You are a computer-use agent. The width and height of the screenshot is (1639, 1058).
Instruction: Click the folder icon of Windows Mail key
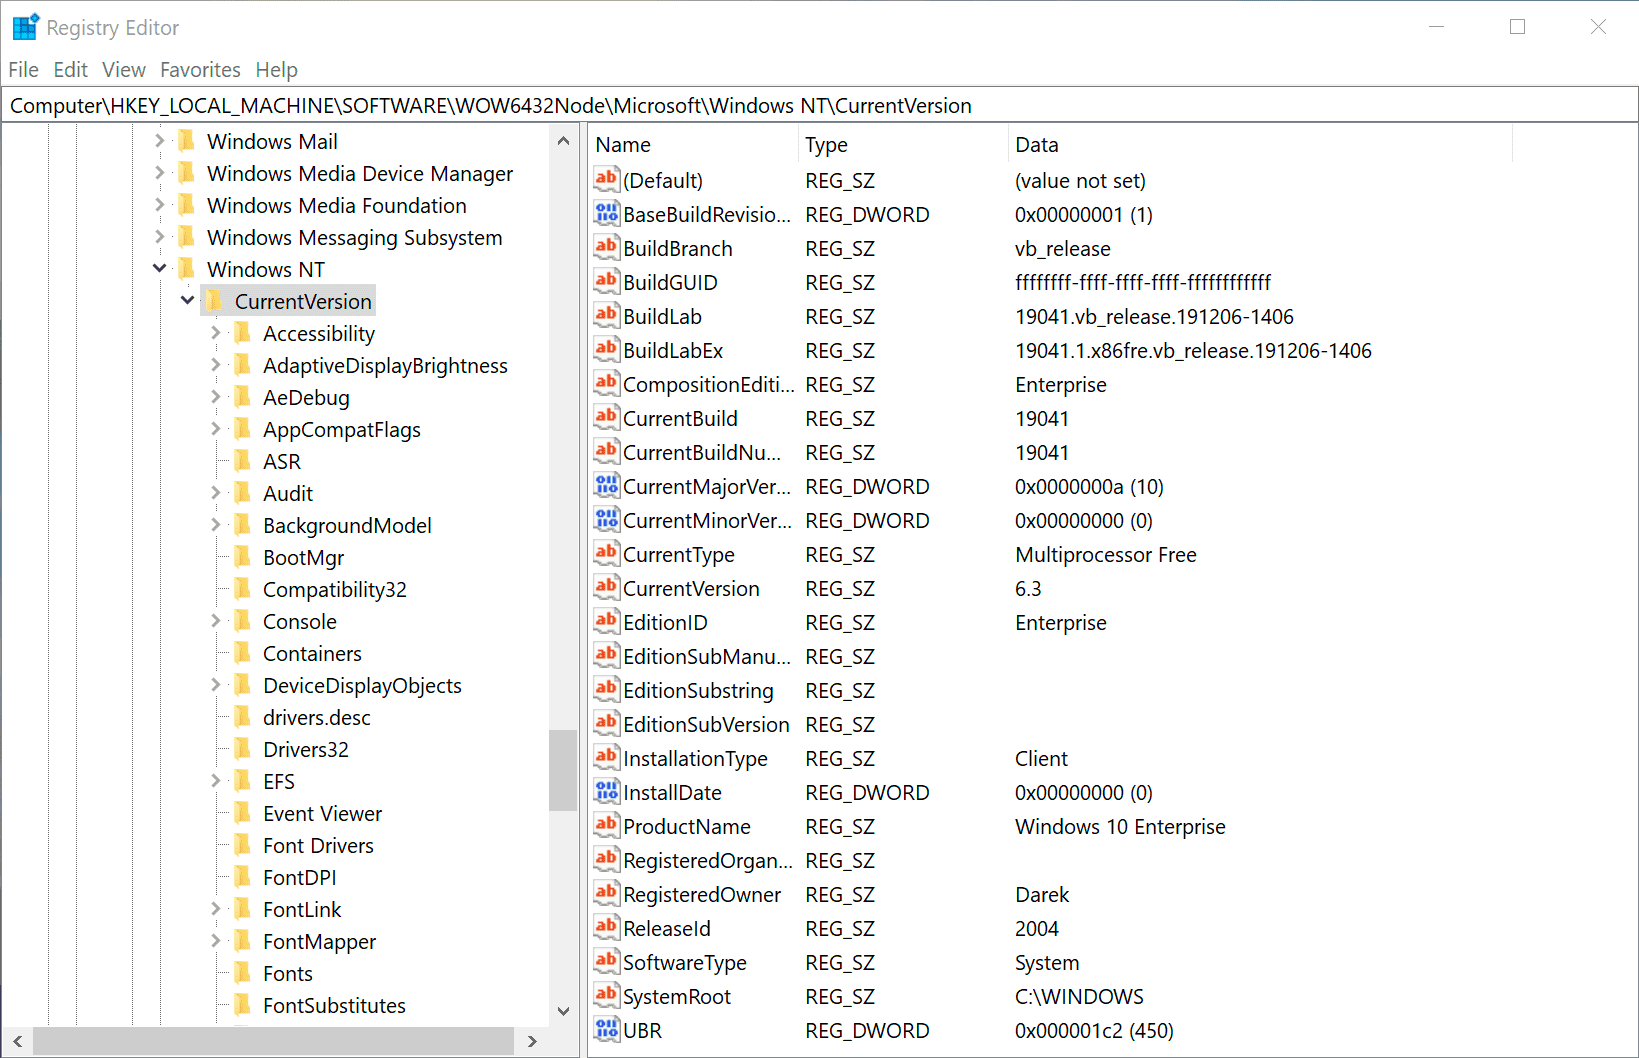point(187,141)
